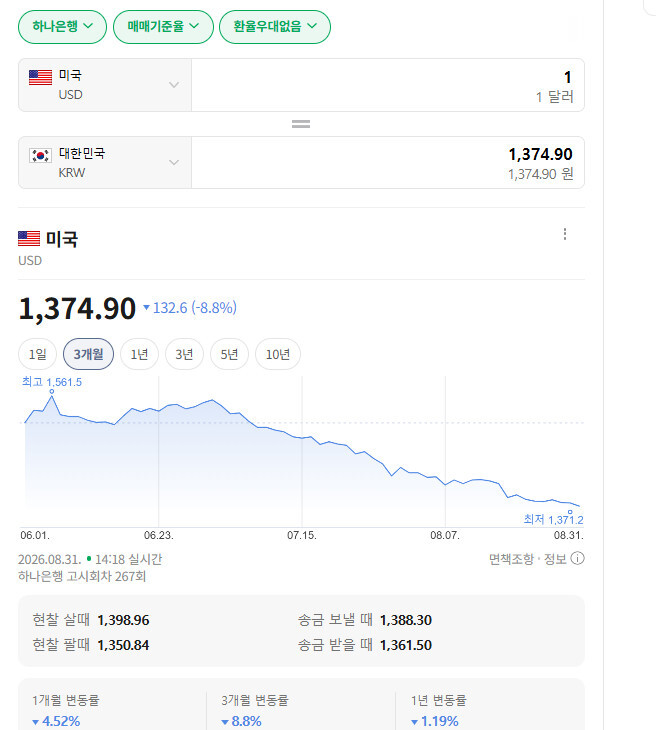The height and width of the screenshot is (730, 656).
Task: Click the US flag beside 미국 heading
Action: [x=29, y=238]
